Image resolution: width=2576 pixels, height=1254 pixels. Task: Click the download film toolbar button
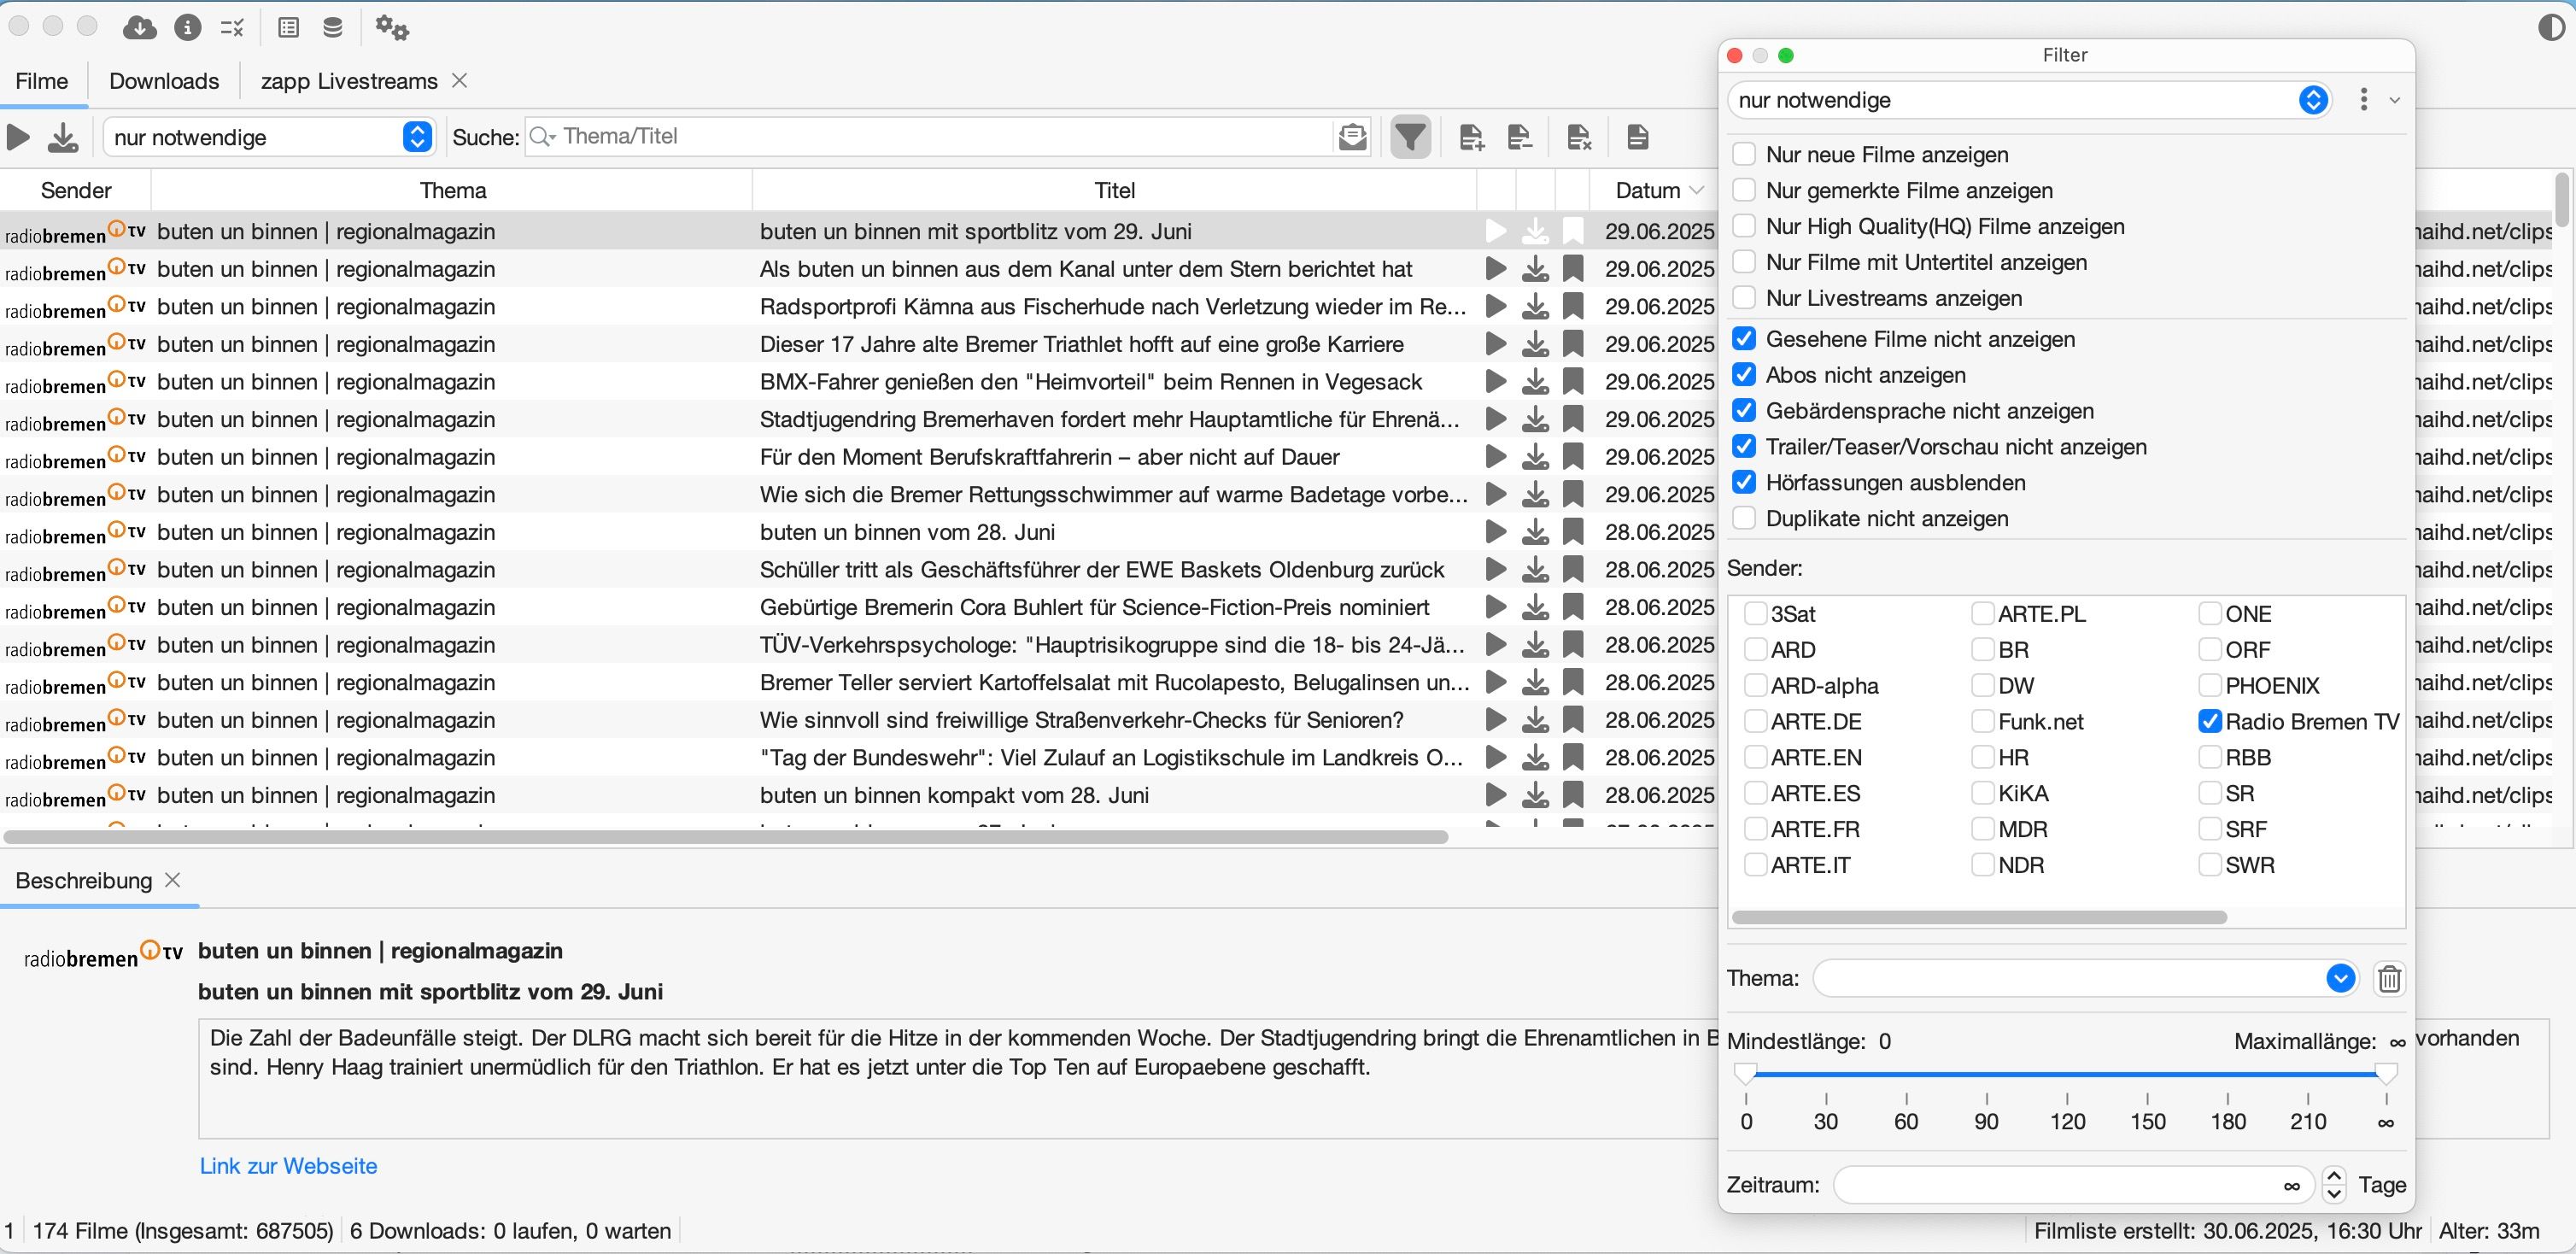click(63, 137)
